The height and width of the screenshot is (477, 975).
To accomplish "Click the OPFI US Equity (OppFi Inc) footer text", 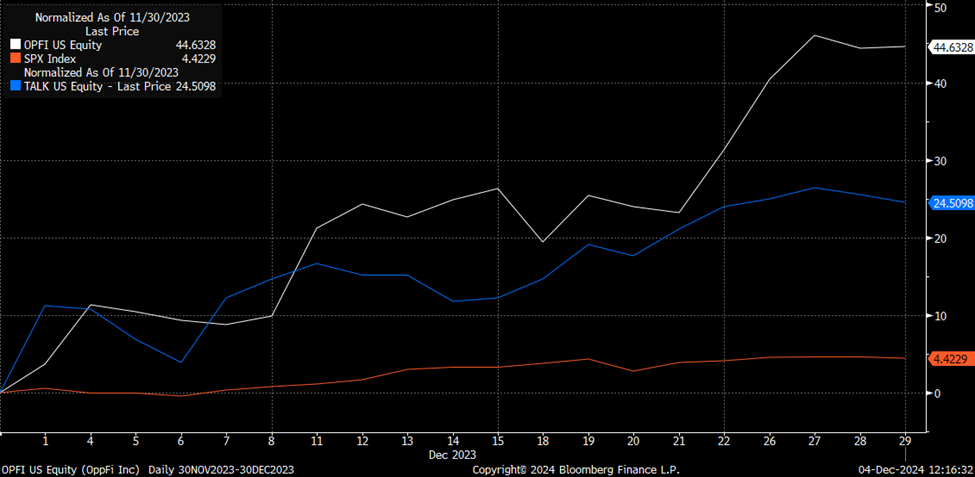I will tap(72, 470).
